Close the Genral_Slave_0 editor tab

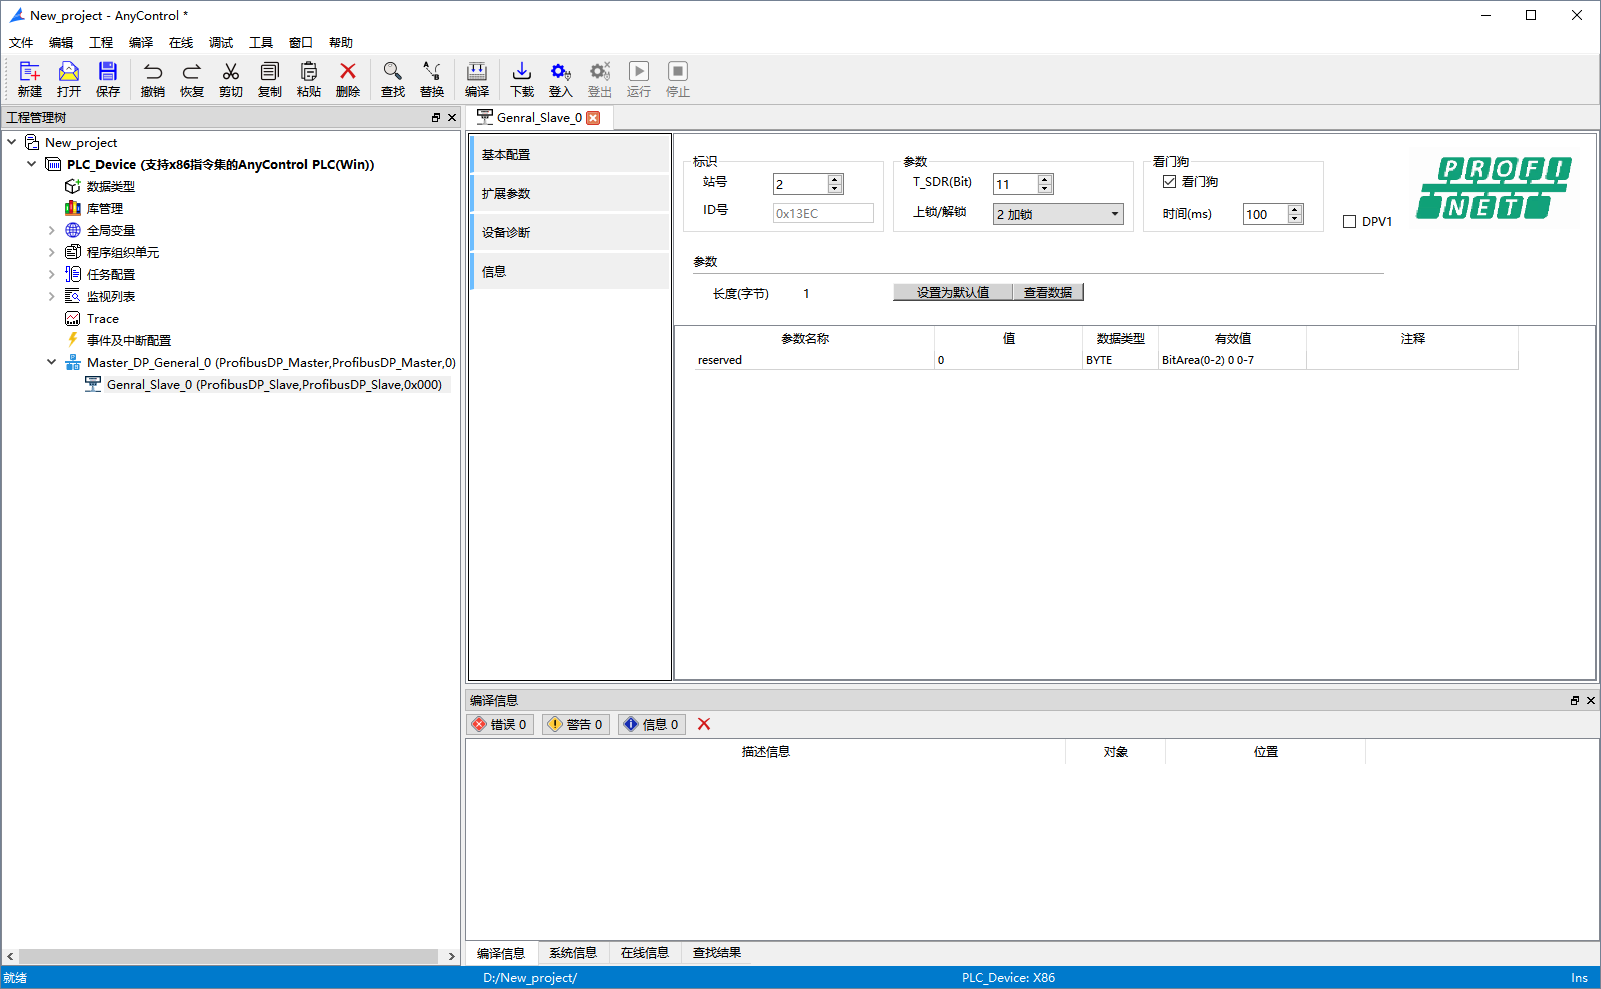click(593, 118)
